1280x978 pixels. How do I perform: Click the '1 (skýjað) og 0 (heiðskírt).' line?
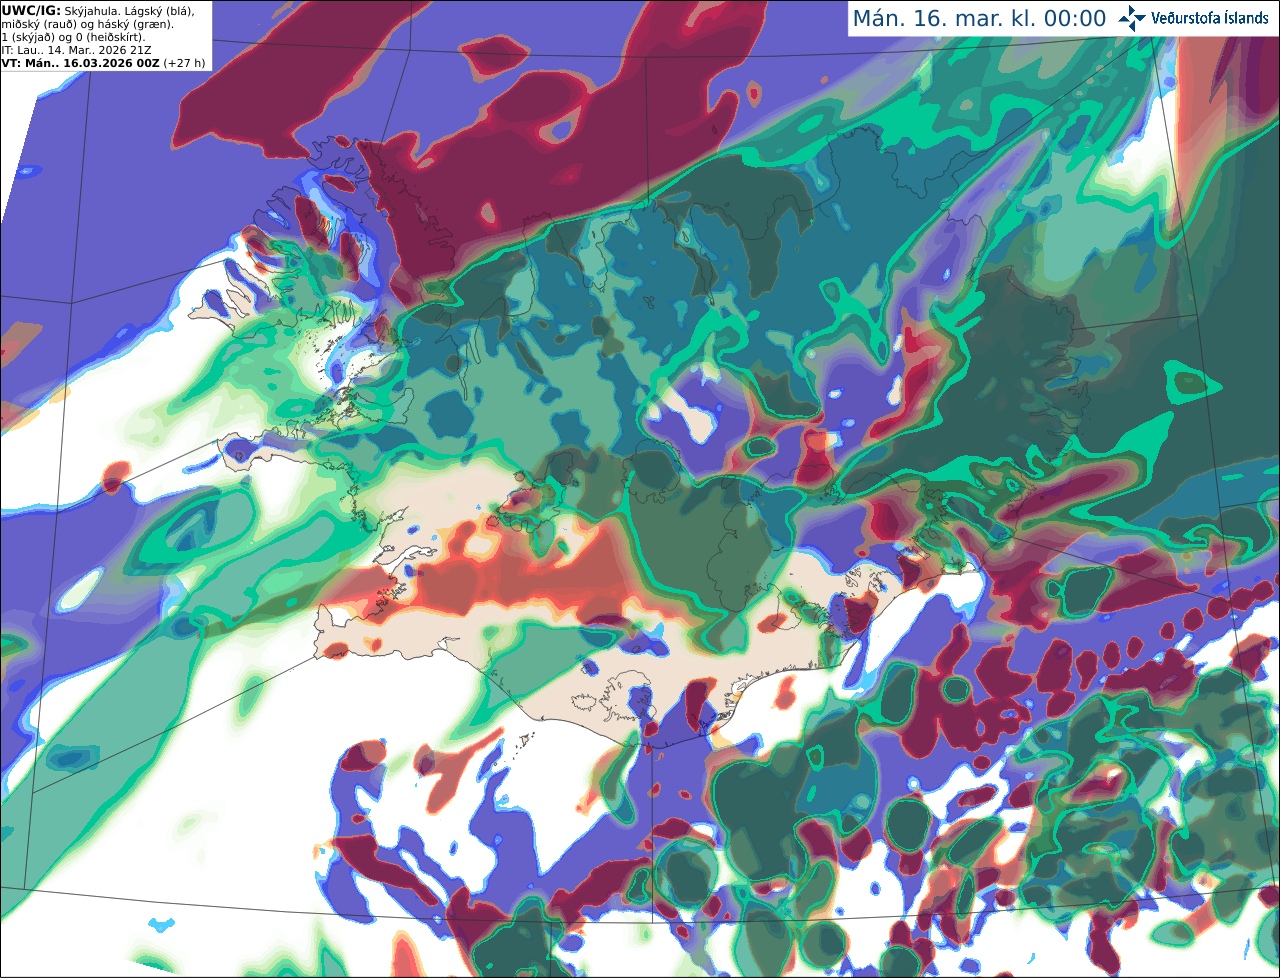tap(73, 36)
